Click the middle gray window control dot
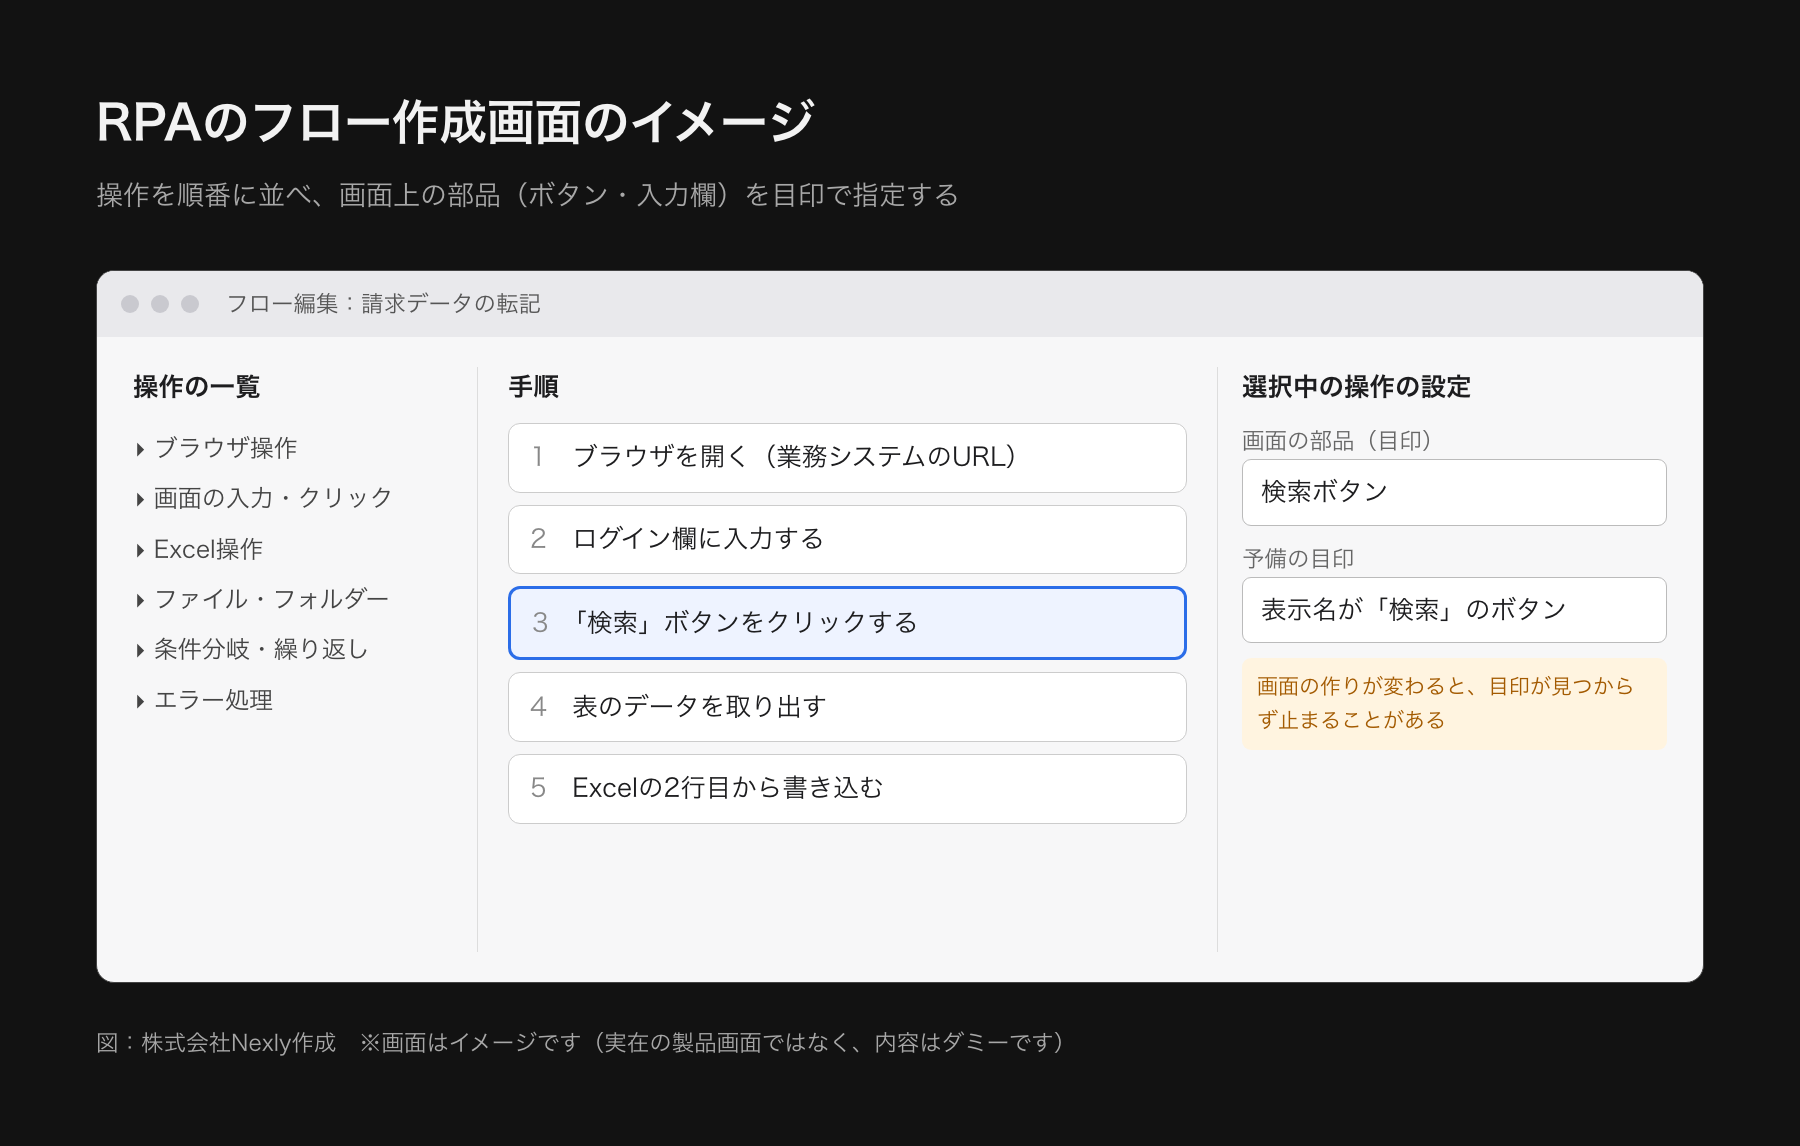This screenshot has width=1800, height=1146. pyautogui.click(x=160, y=304)
